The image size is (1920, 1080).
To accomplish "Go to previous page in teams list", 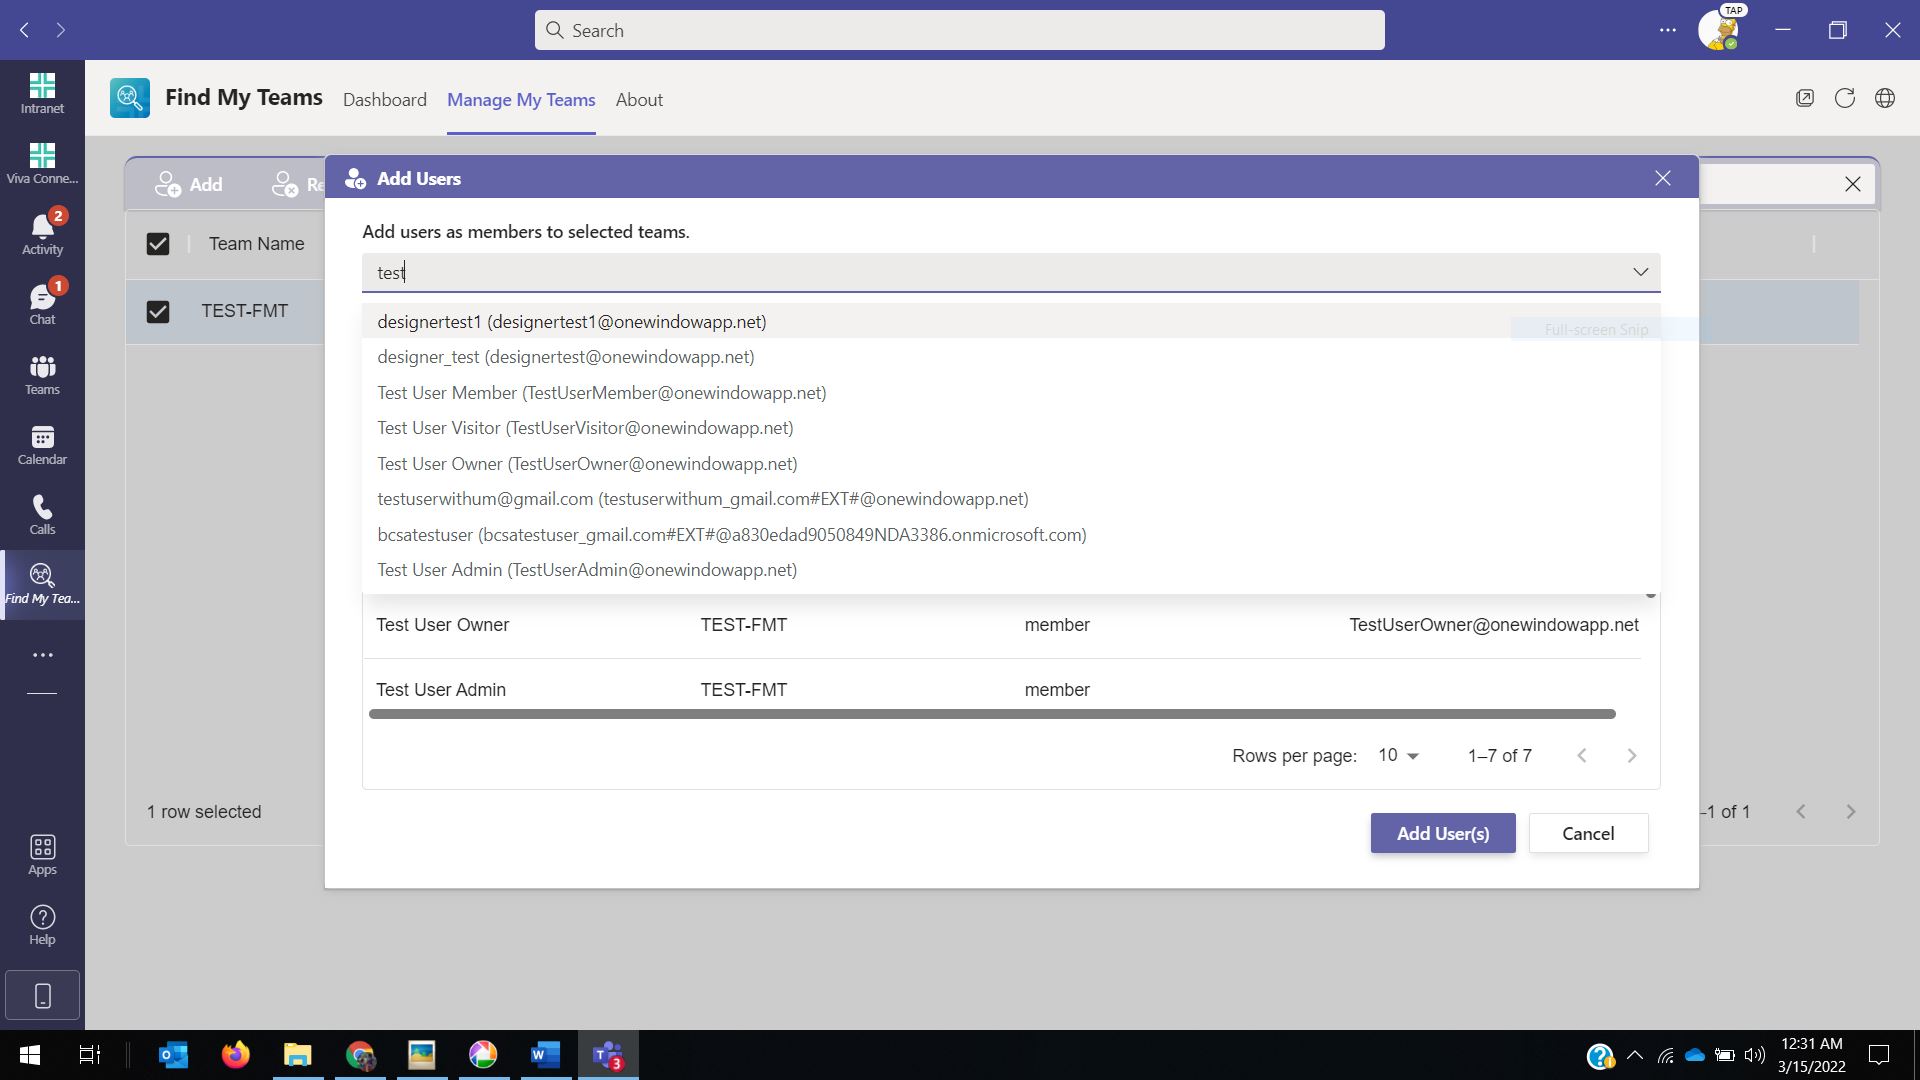I will [x=1801, y=812].
